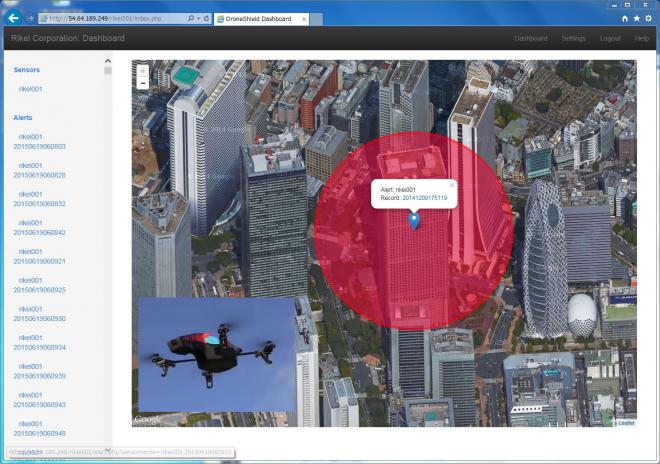Open alert rikei001 20150619060921
Viewport: 660px width, 464px height.
click(39, 256)
